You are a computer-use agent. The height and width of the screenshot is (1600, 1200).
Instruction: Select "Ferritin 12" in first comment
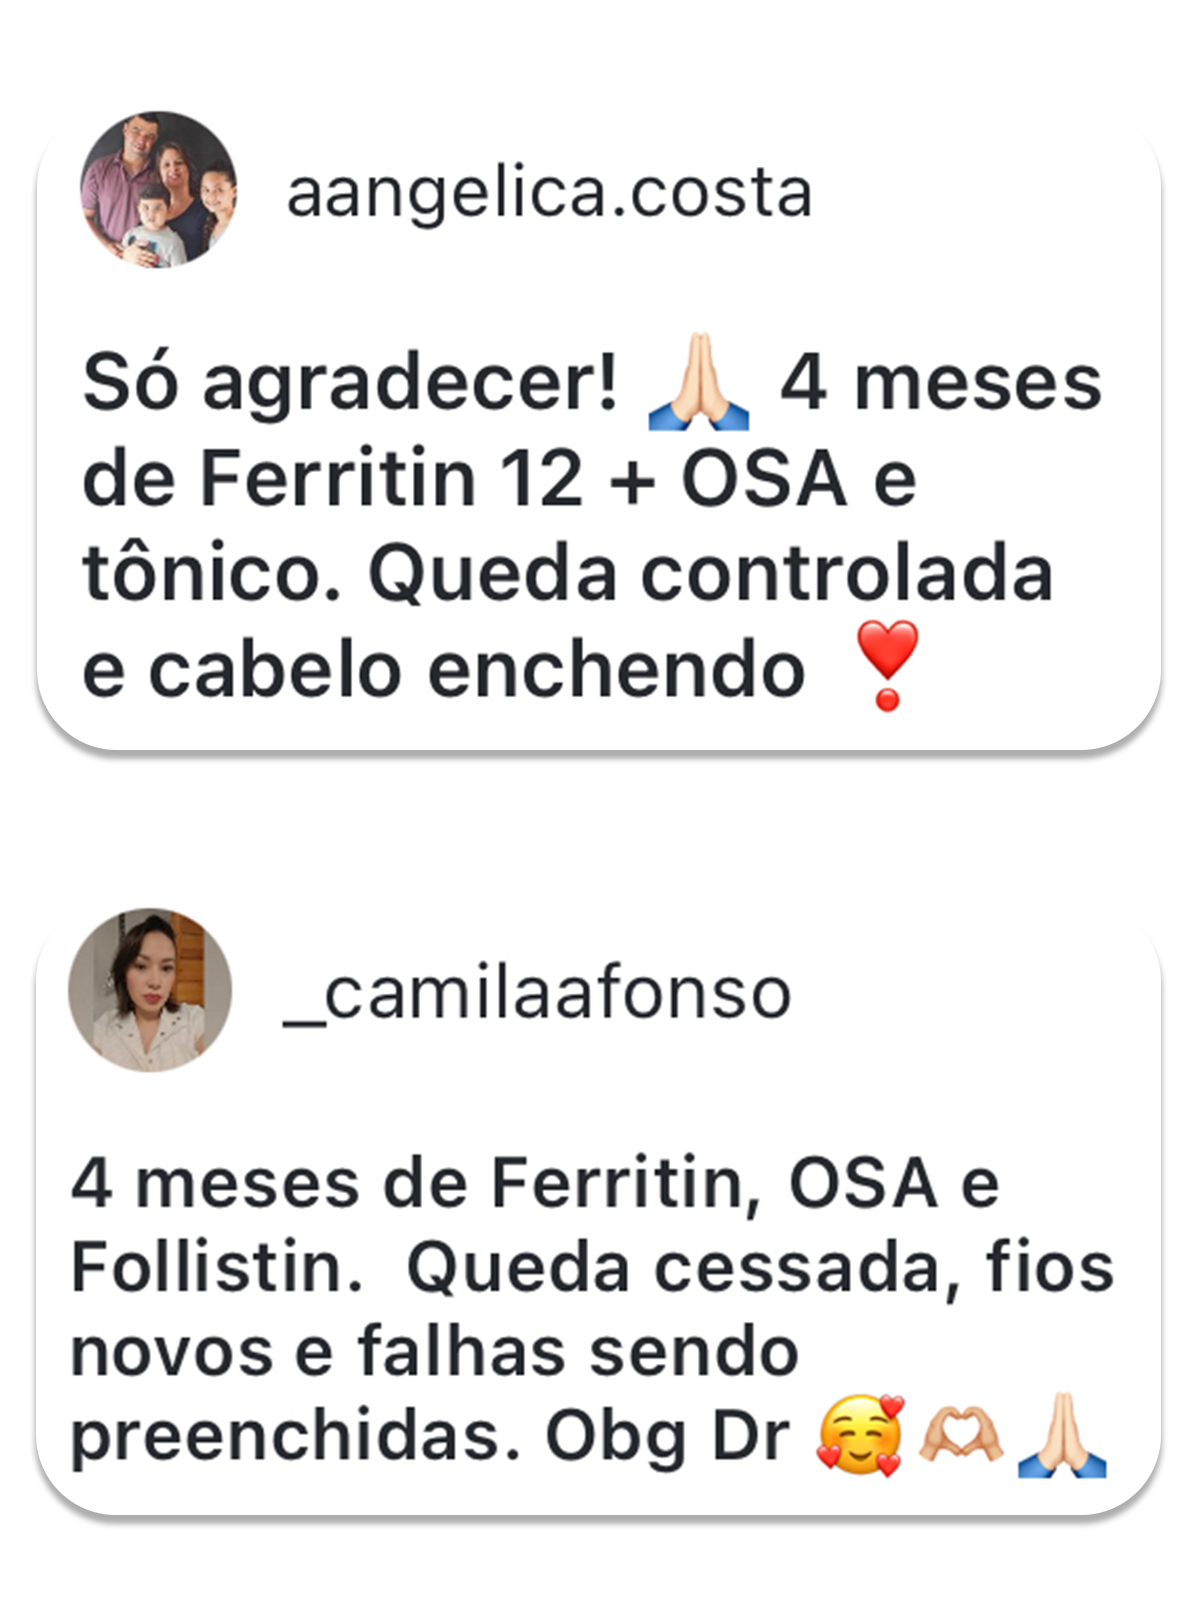[391, 479]
